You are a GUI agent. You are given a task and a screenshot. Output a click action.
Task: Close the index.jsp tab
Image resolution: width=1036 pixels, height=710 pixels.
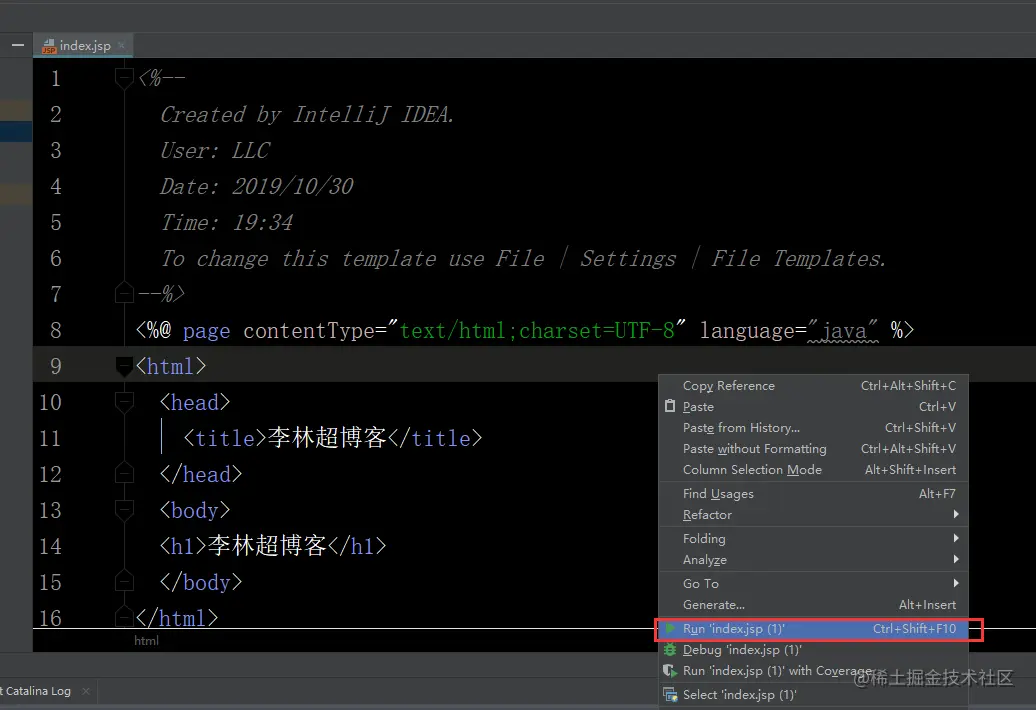coord(121,46)
